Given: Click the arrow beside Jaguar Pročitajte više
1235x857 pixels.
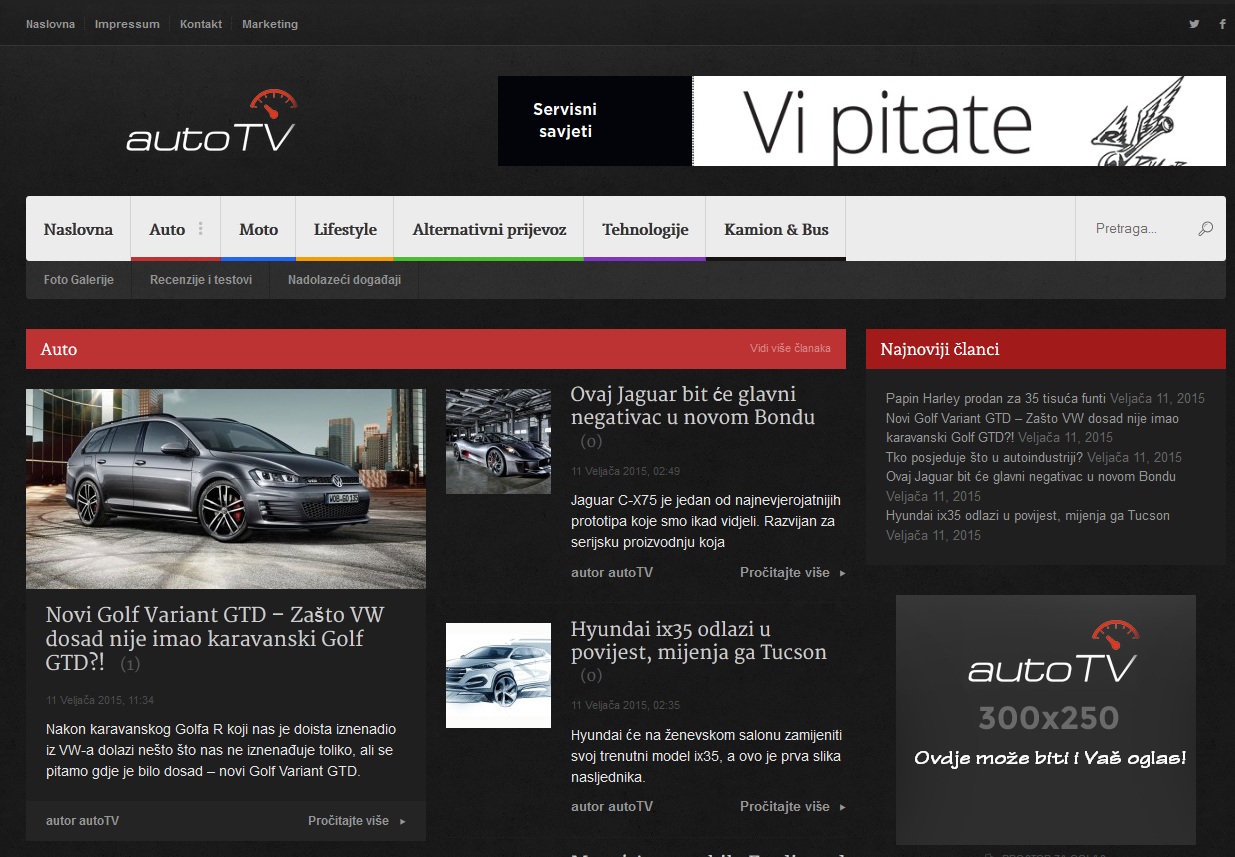Looking at the screenshot, I should point(843,574).
